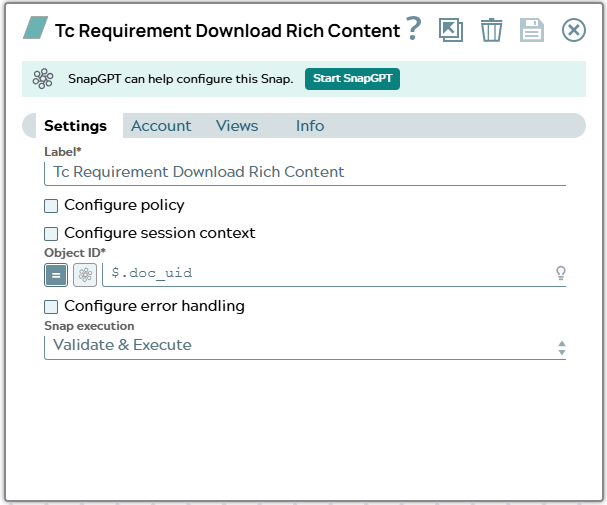Click the dialog title Tc Requirement Download Rich Content
The image size is (607, 505).
tap(227, 31)
